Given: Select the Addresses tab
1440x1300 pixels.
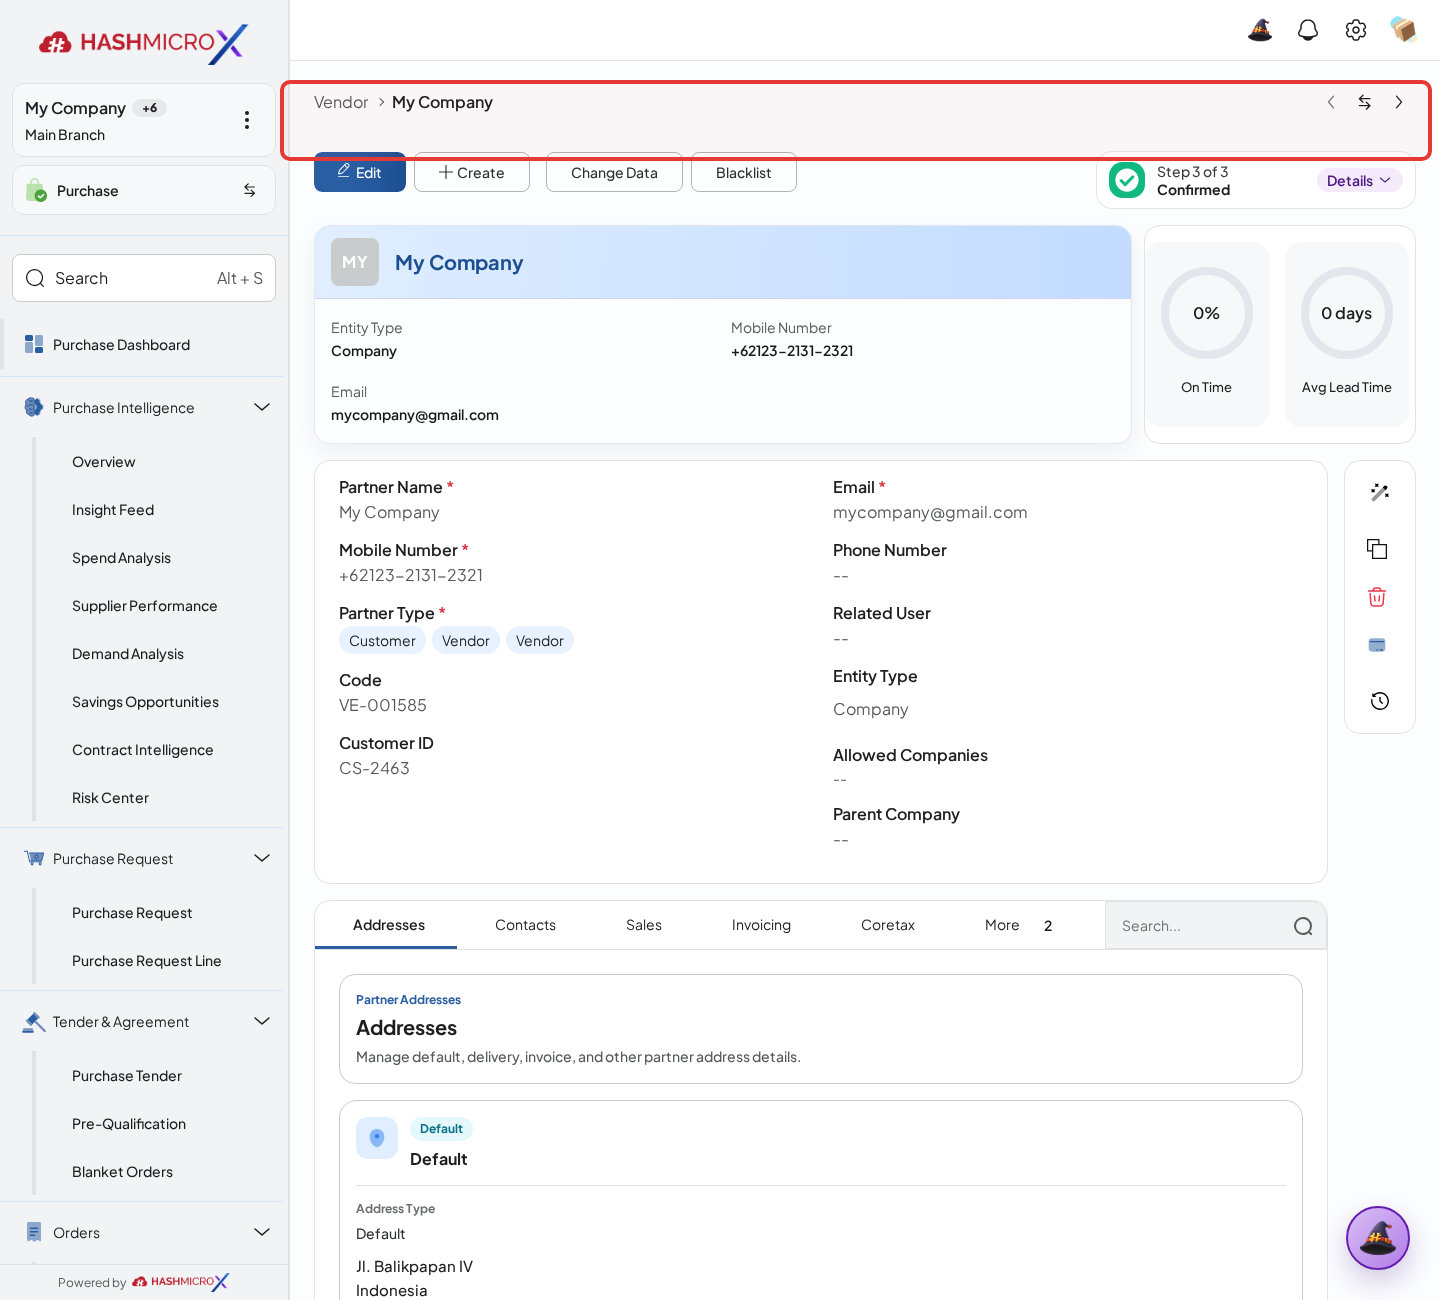Looking at the screenshot, I should (389, 925).
